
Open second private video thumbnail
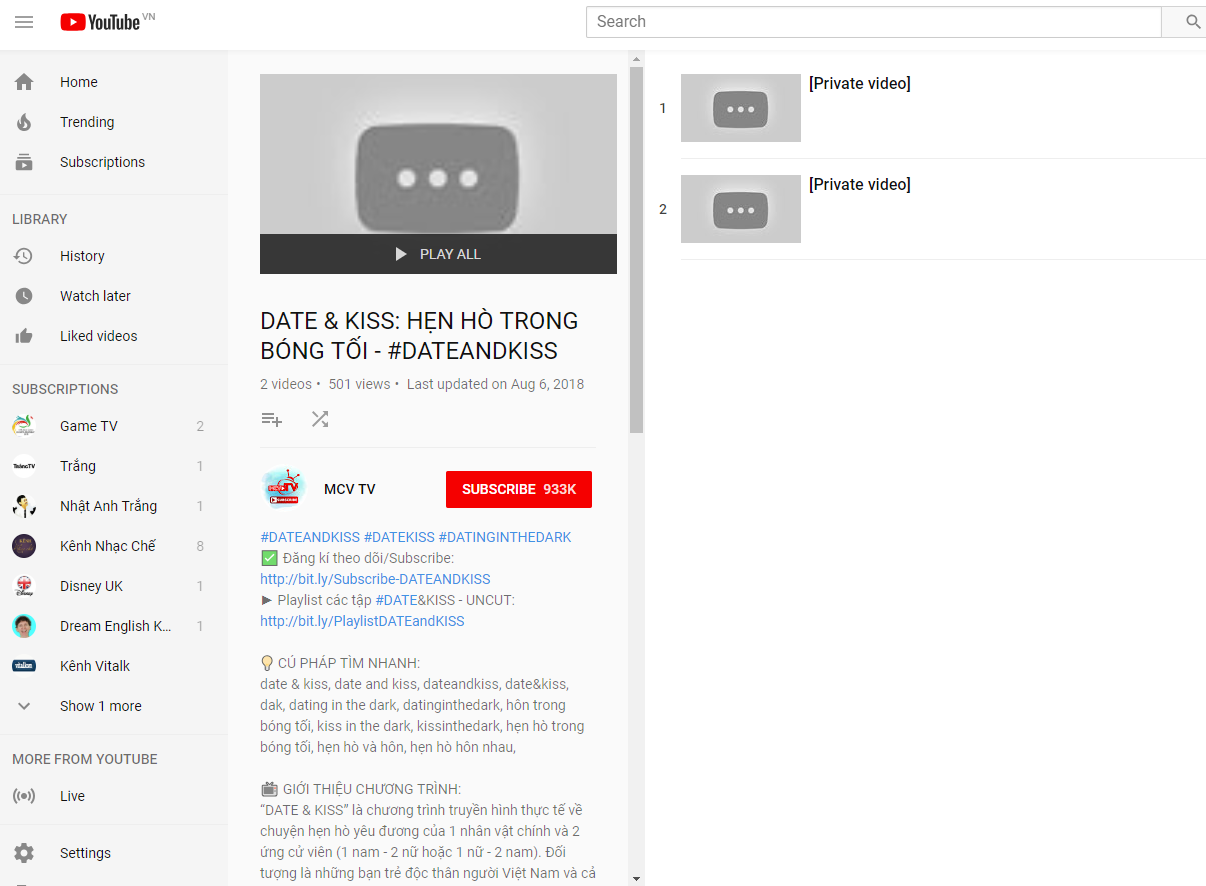coord(740,209)
